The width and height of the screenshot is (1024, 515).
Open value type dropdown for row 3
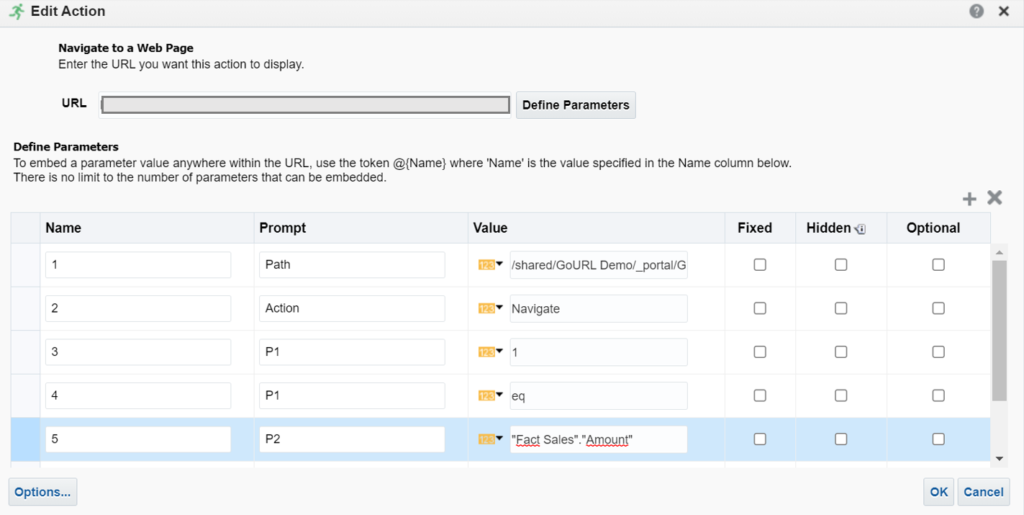[490, 352]
